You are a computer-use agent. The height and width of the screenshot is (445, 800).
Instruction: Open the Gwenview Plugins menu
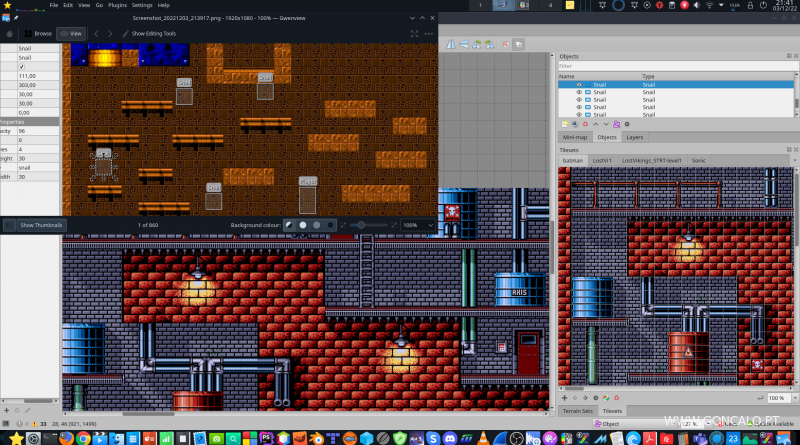pos(117,5)
